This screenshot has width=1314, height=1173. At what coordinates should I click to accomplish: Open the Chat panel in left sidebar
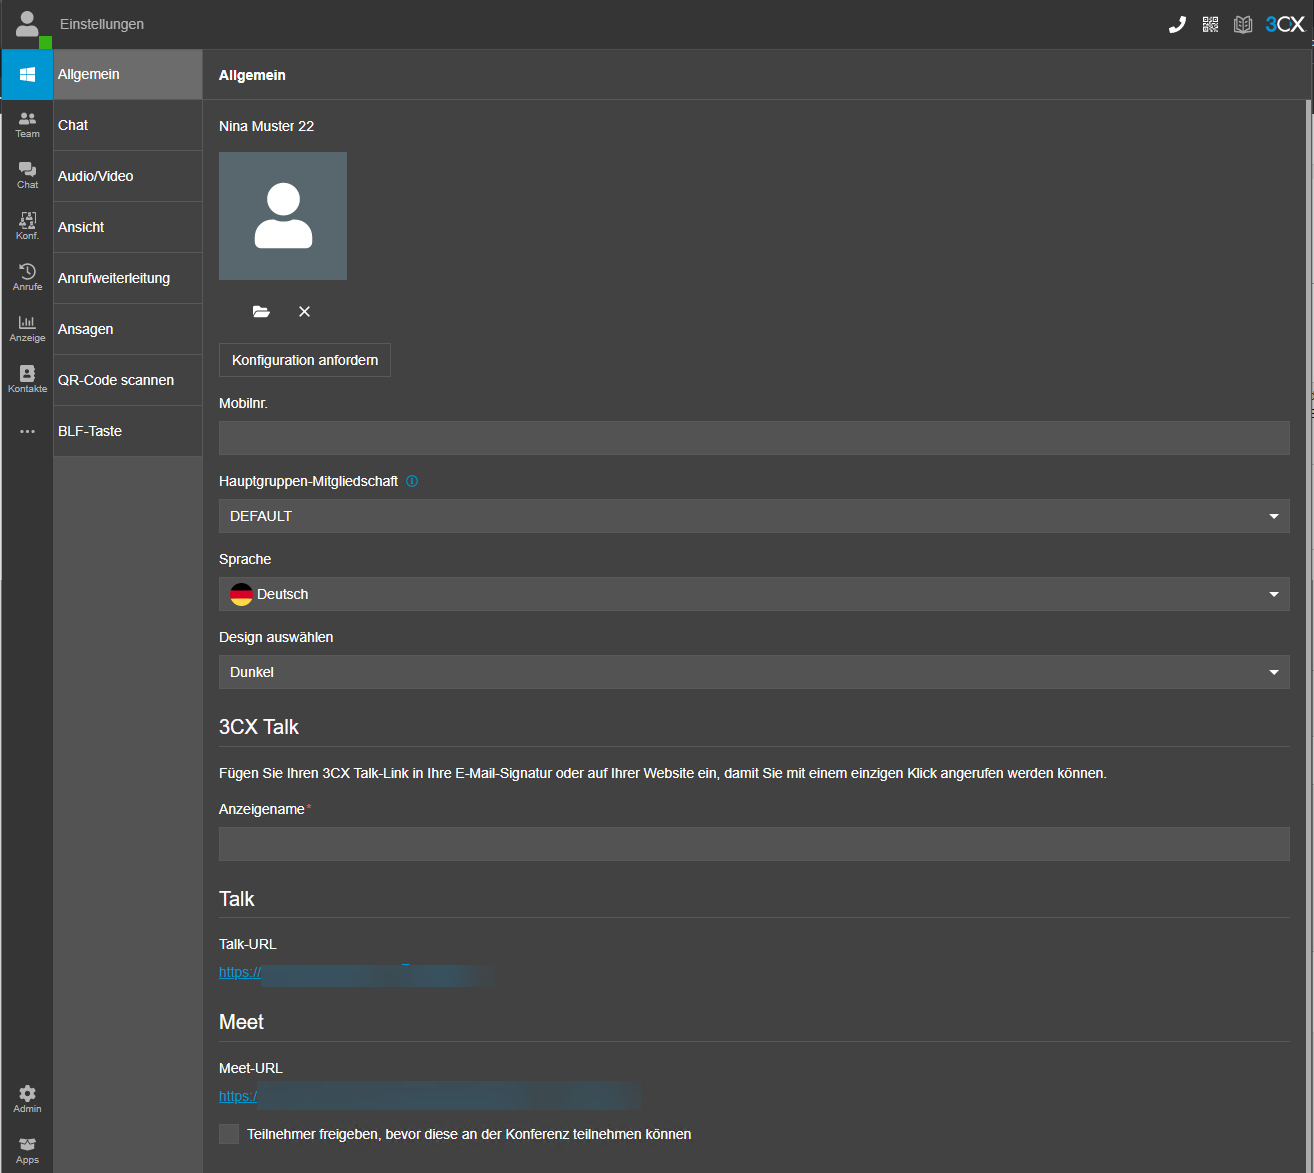(x=27, y=176)
